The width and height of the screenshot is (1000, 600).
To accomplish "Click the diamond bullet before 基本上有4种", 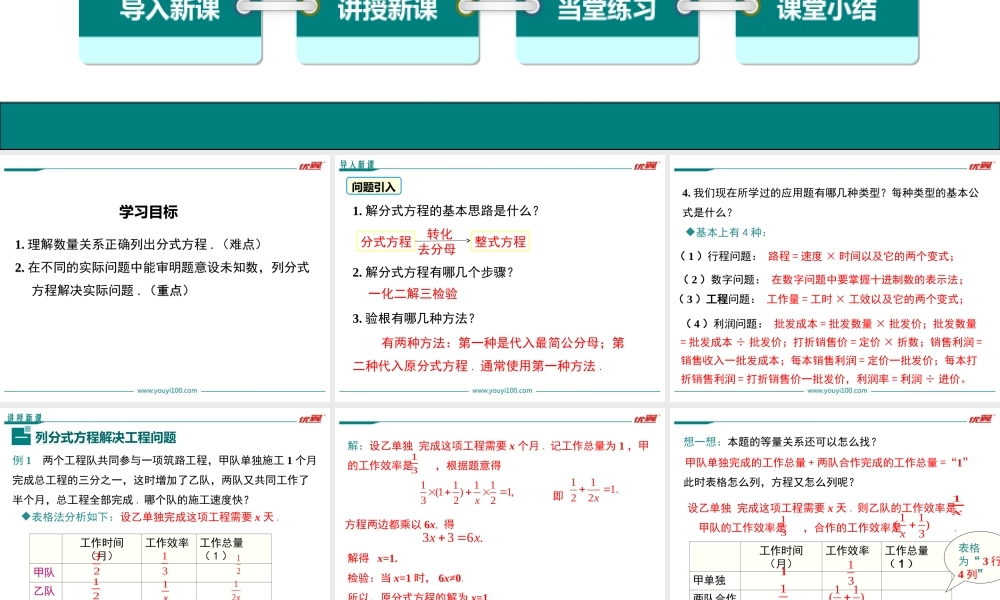I will pos(688,233).
